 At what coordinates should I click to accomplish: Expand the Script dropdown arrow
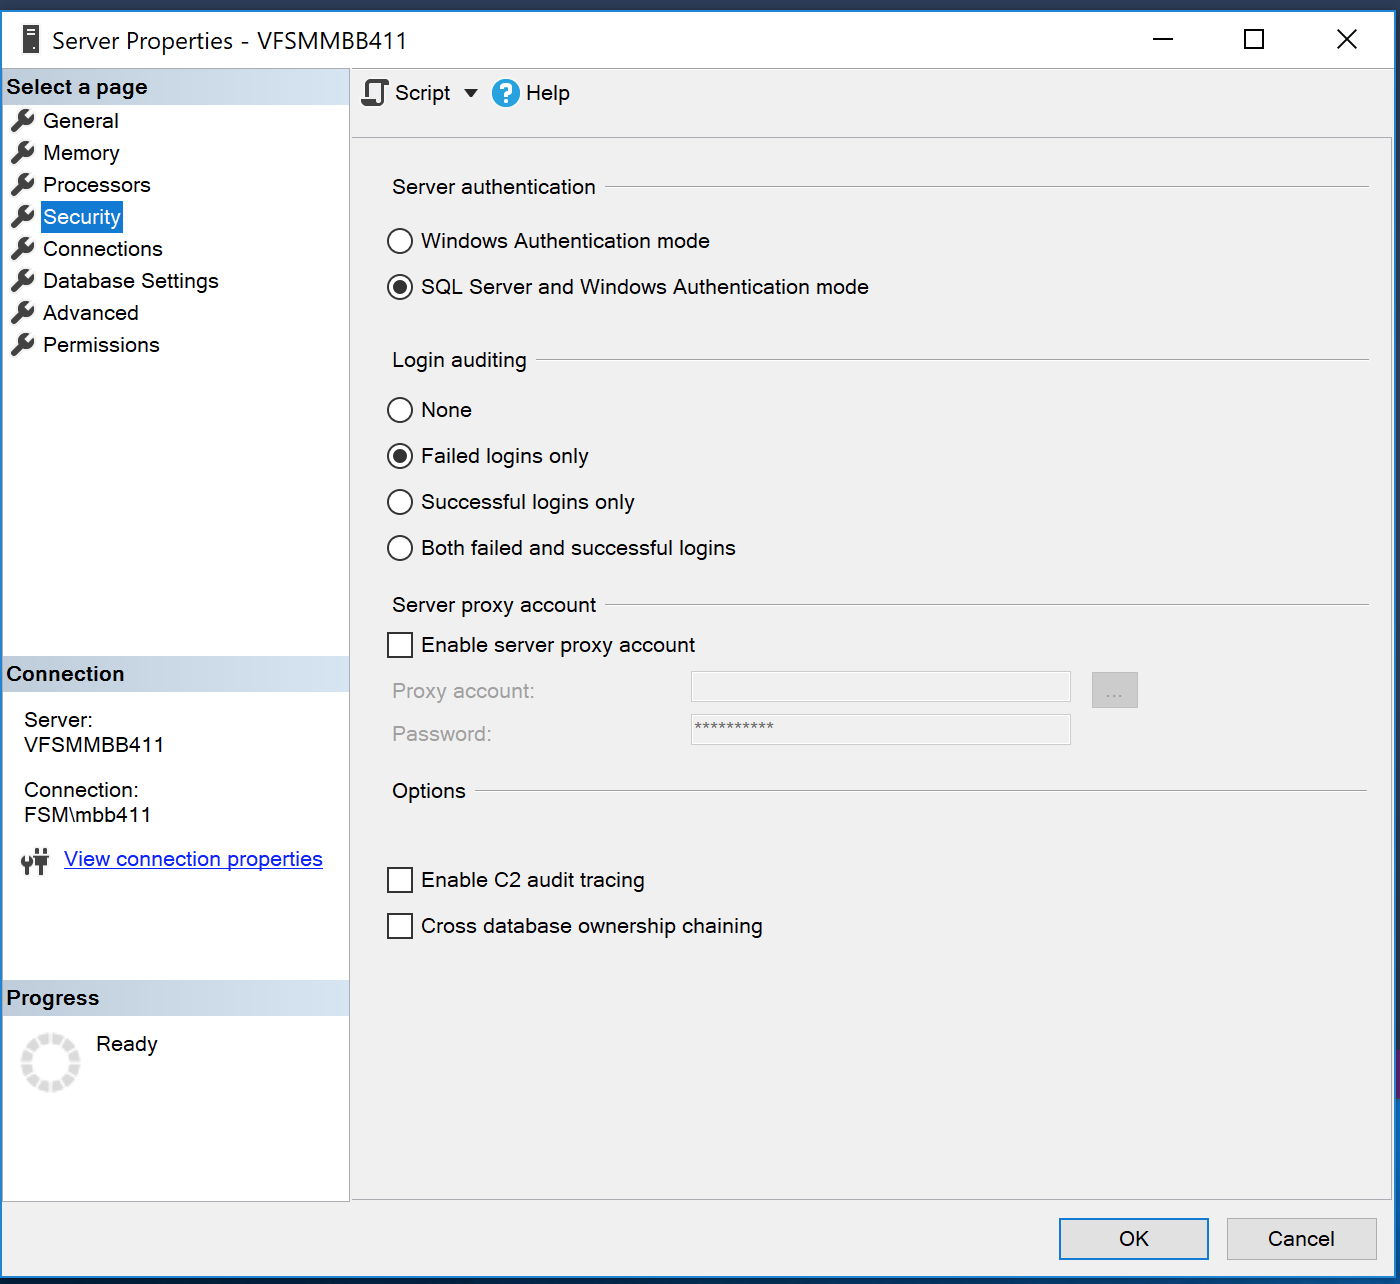(x=471, y=93)
